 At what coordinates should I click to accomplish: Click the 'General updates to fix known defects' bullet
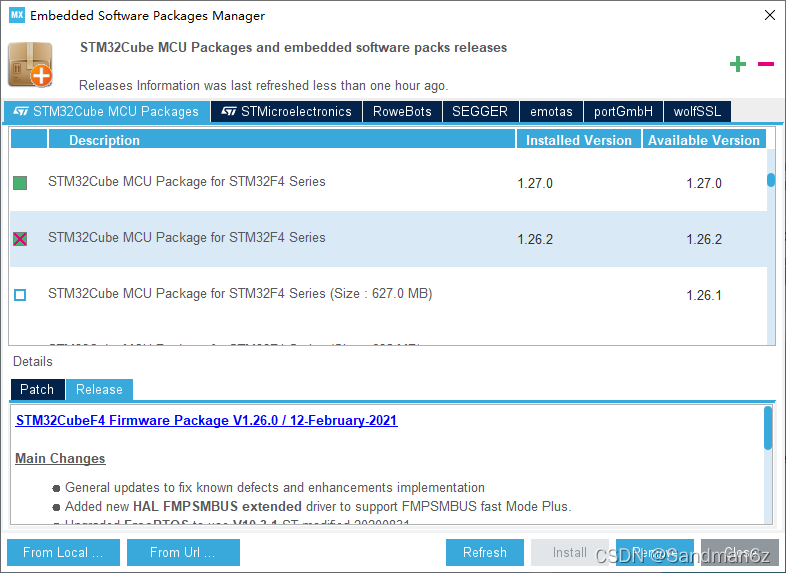tap(275, 487)
